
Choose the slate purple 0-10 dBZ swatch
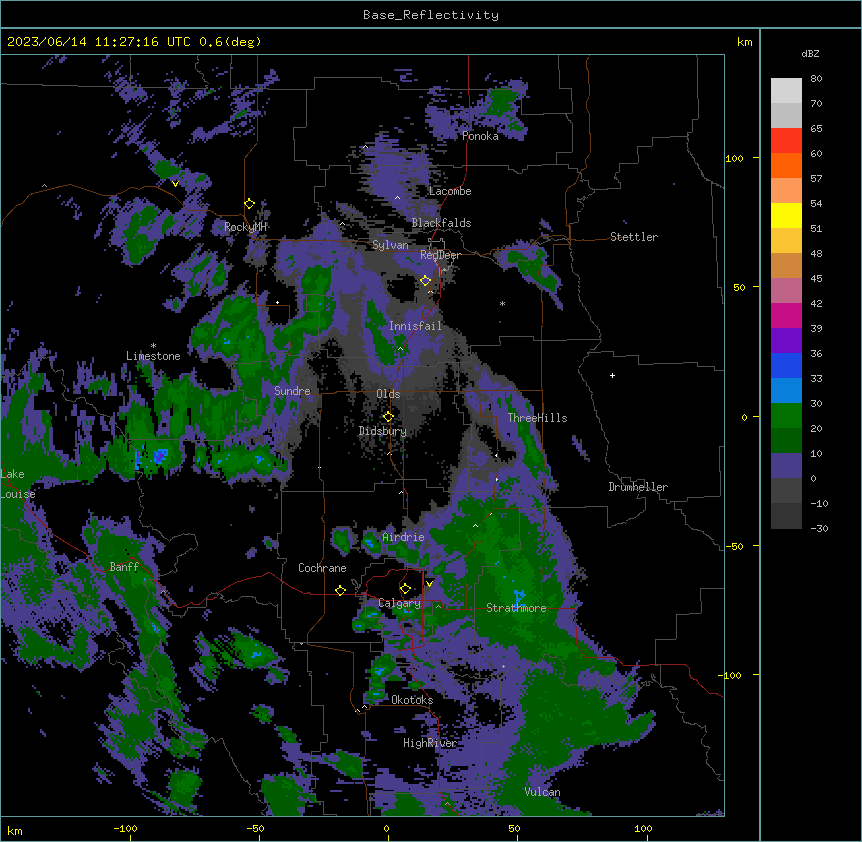(786, 466)
